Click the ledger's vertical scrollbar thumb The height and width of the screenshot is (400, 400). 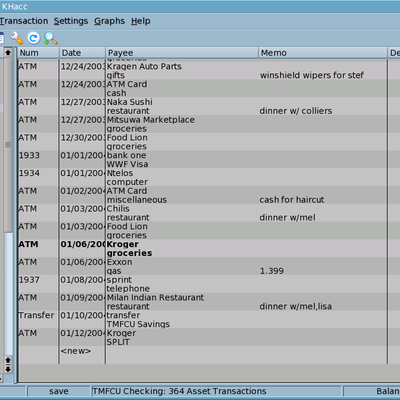[8, 145]
